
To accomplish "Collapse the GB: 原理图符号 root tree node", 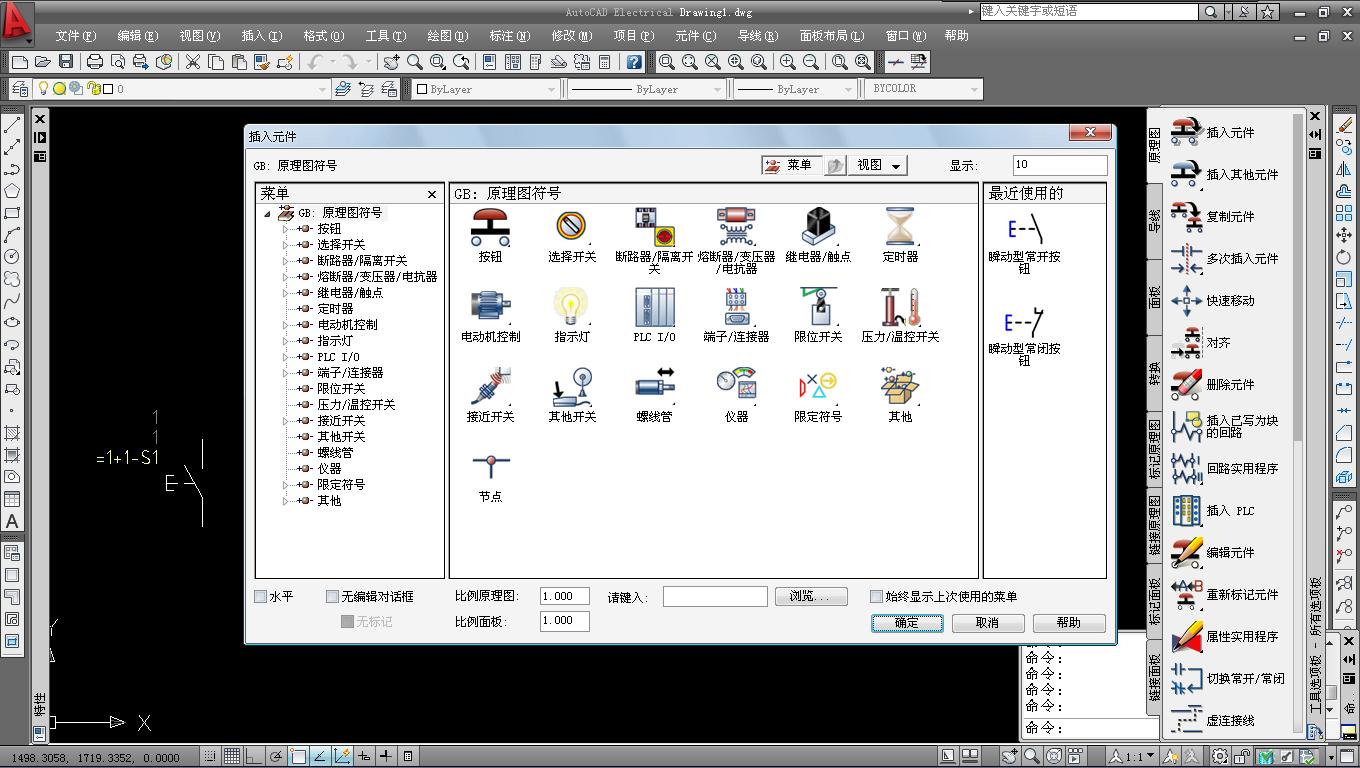I will point(267,213).
